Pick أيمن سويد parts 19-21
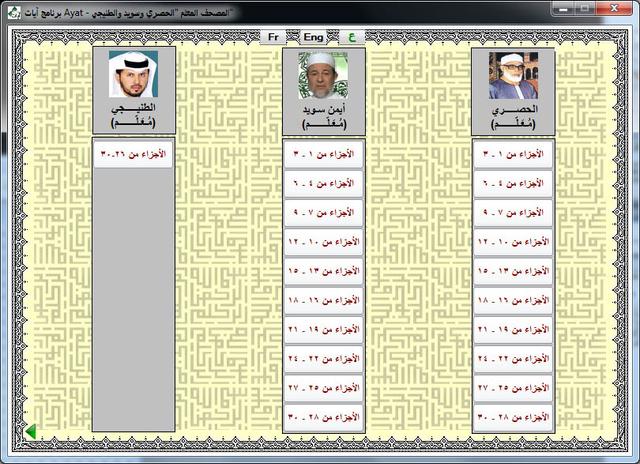Image resolution: width=640 pixels, height=464 pixels. coord(324,329)
